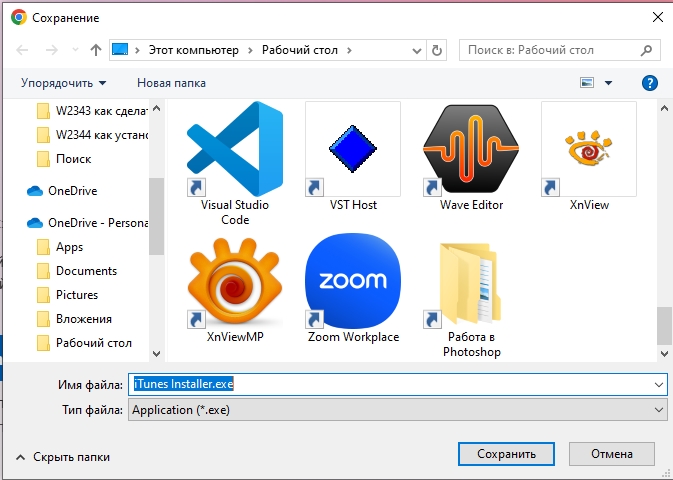Open the recent locations dropdown arrow
The image size is (673, 480).
[75, 50]
